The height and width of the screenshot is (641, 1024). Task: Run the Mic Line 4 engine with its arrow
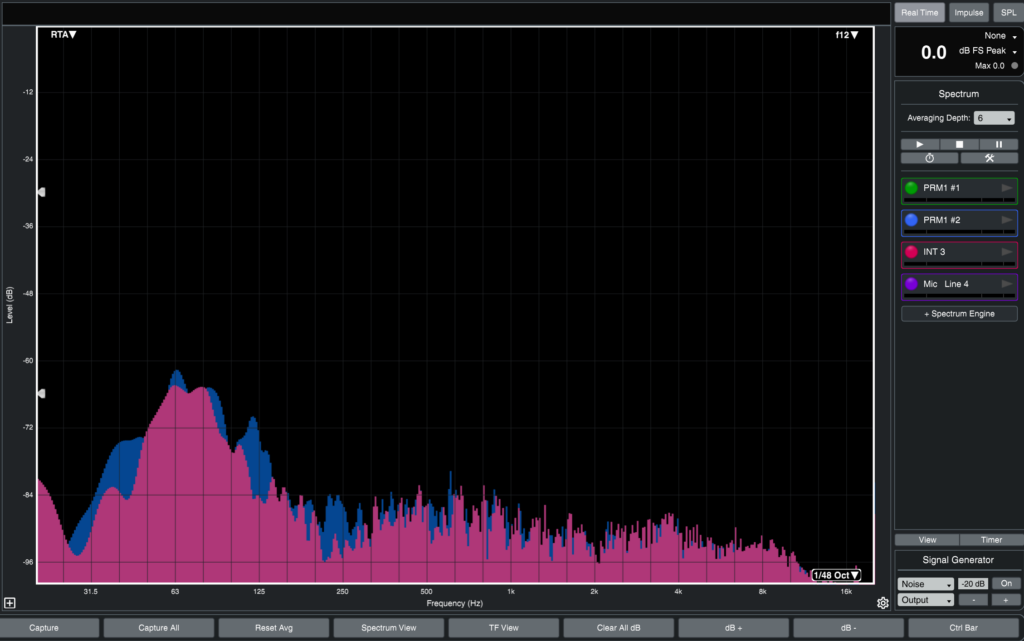tap(1007, 284)
